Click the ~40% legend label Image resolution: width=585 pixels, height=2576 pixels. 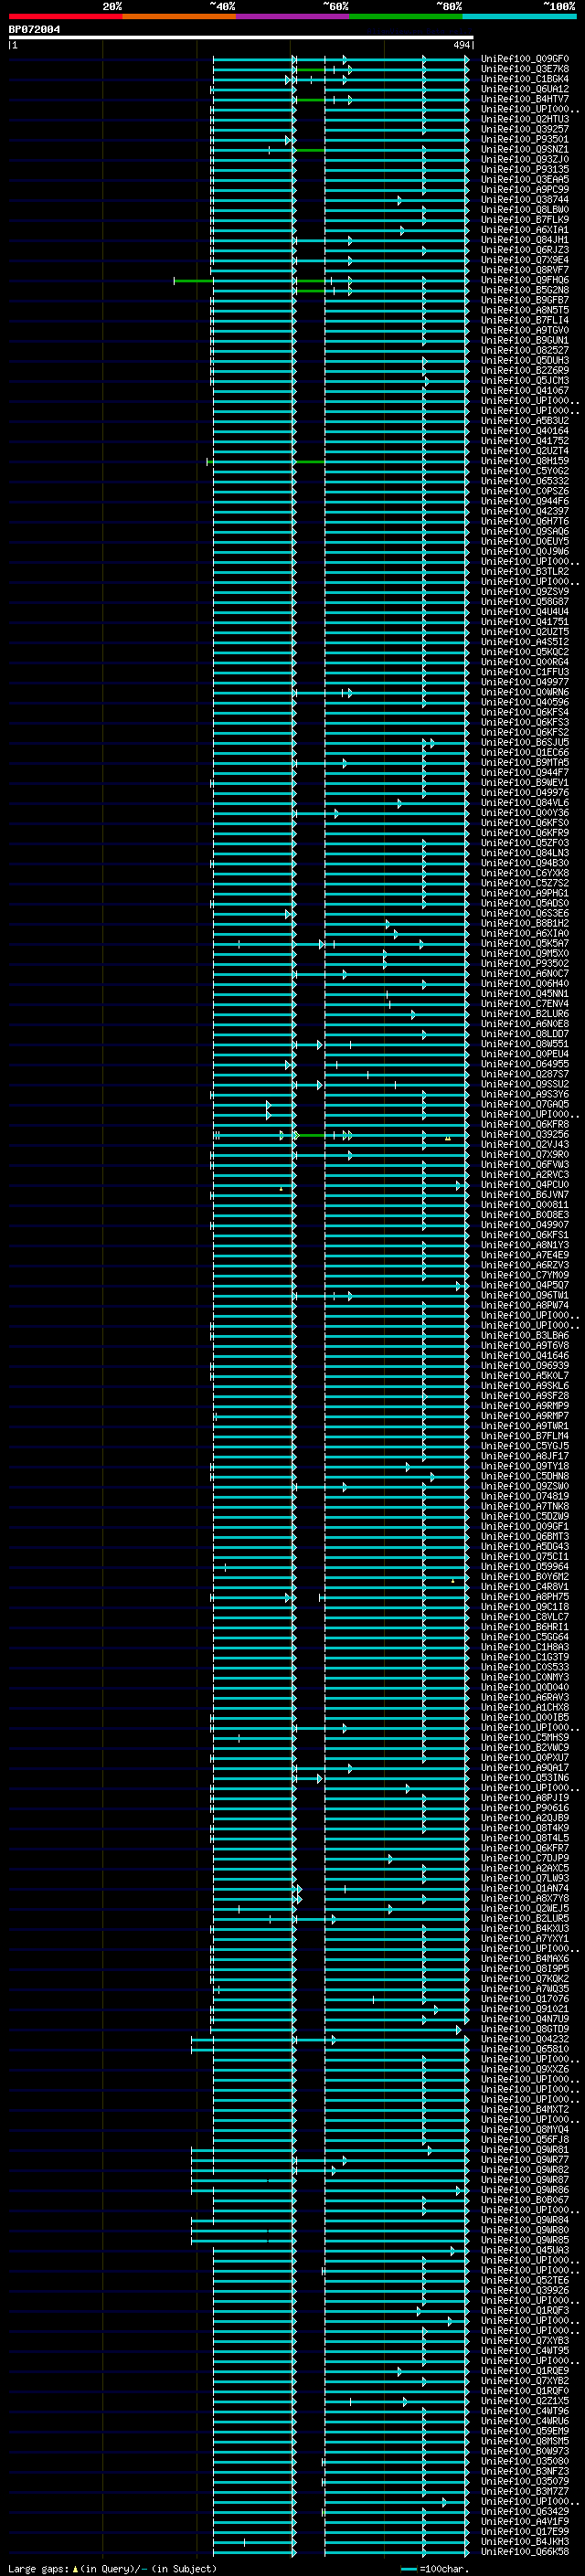[222, 6]
